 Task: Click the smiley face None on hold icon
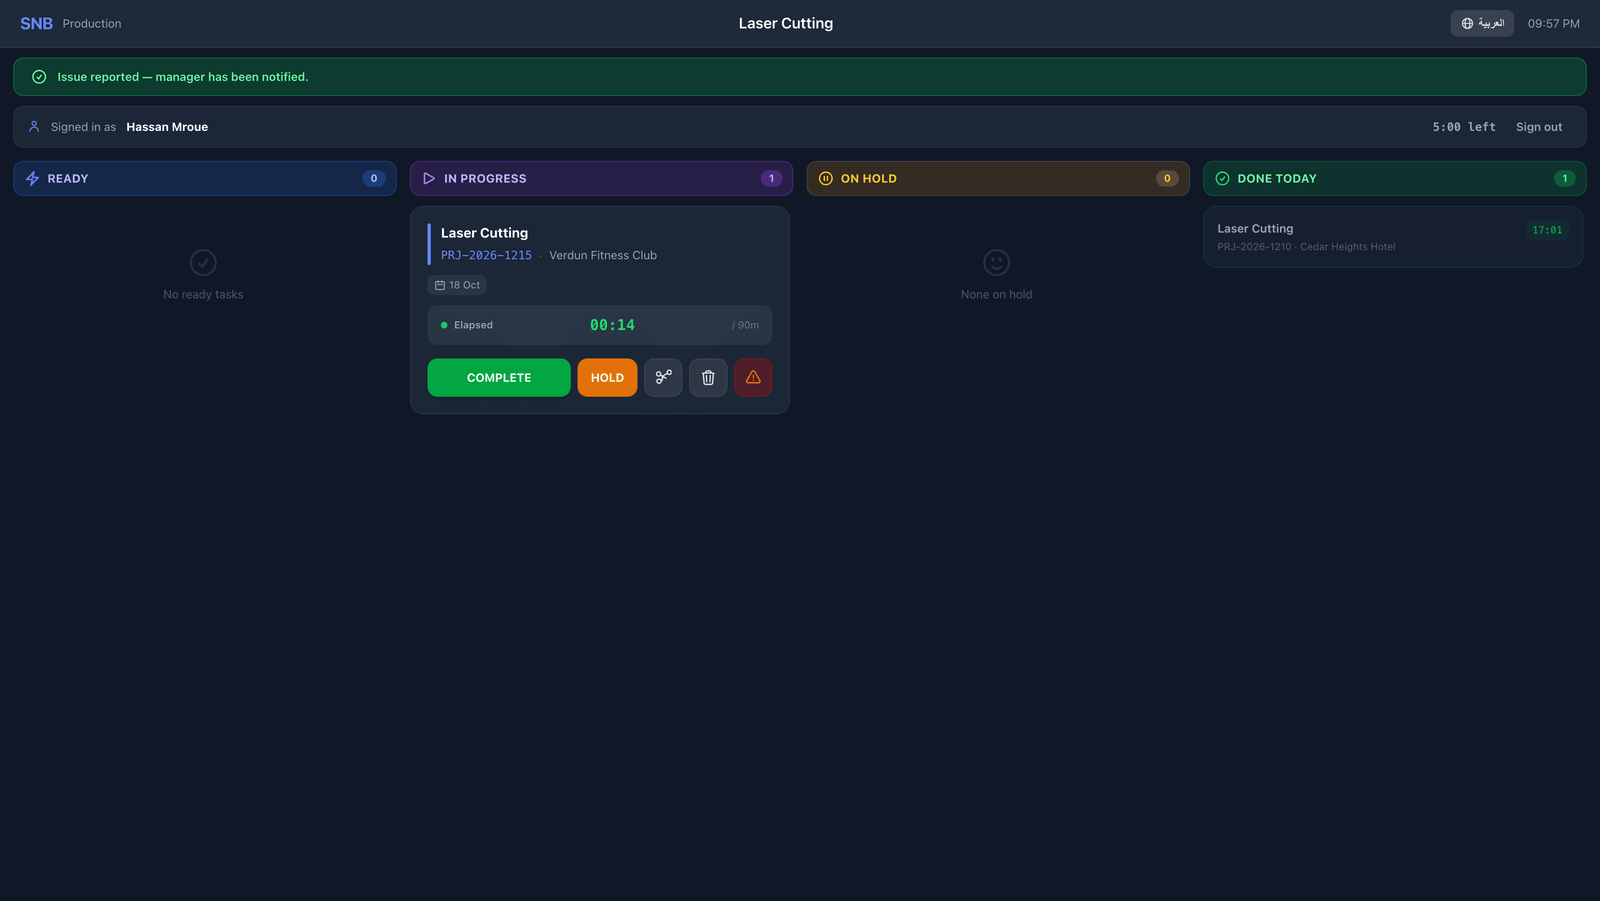(x=996, y=263)
